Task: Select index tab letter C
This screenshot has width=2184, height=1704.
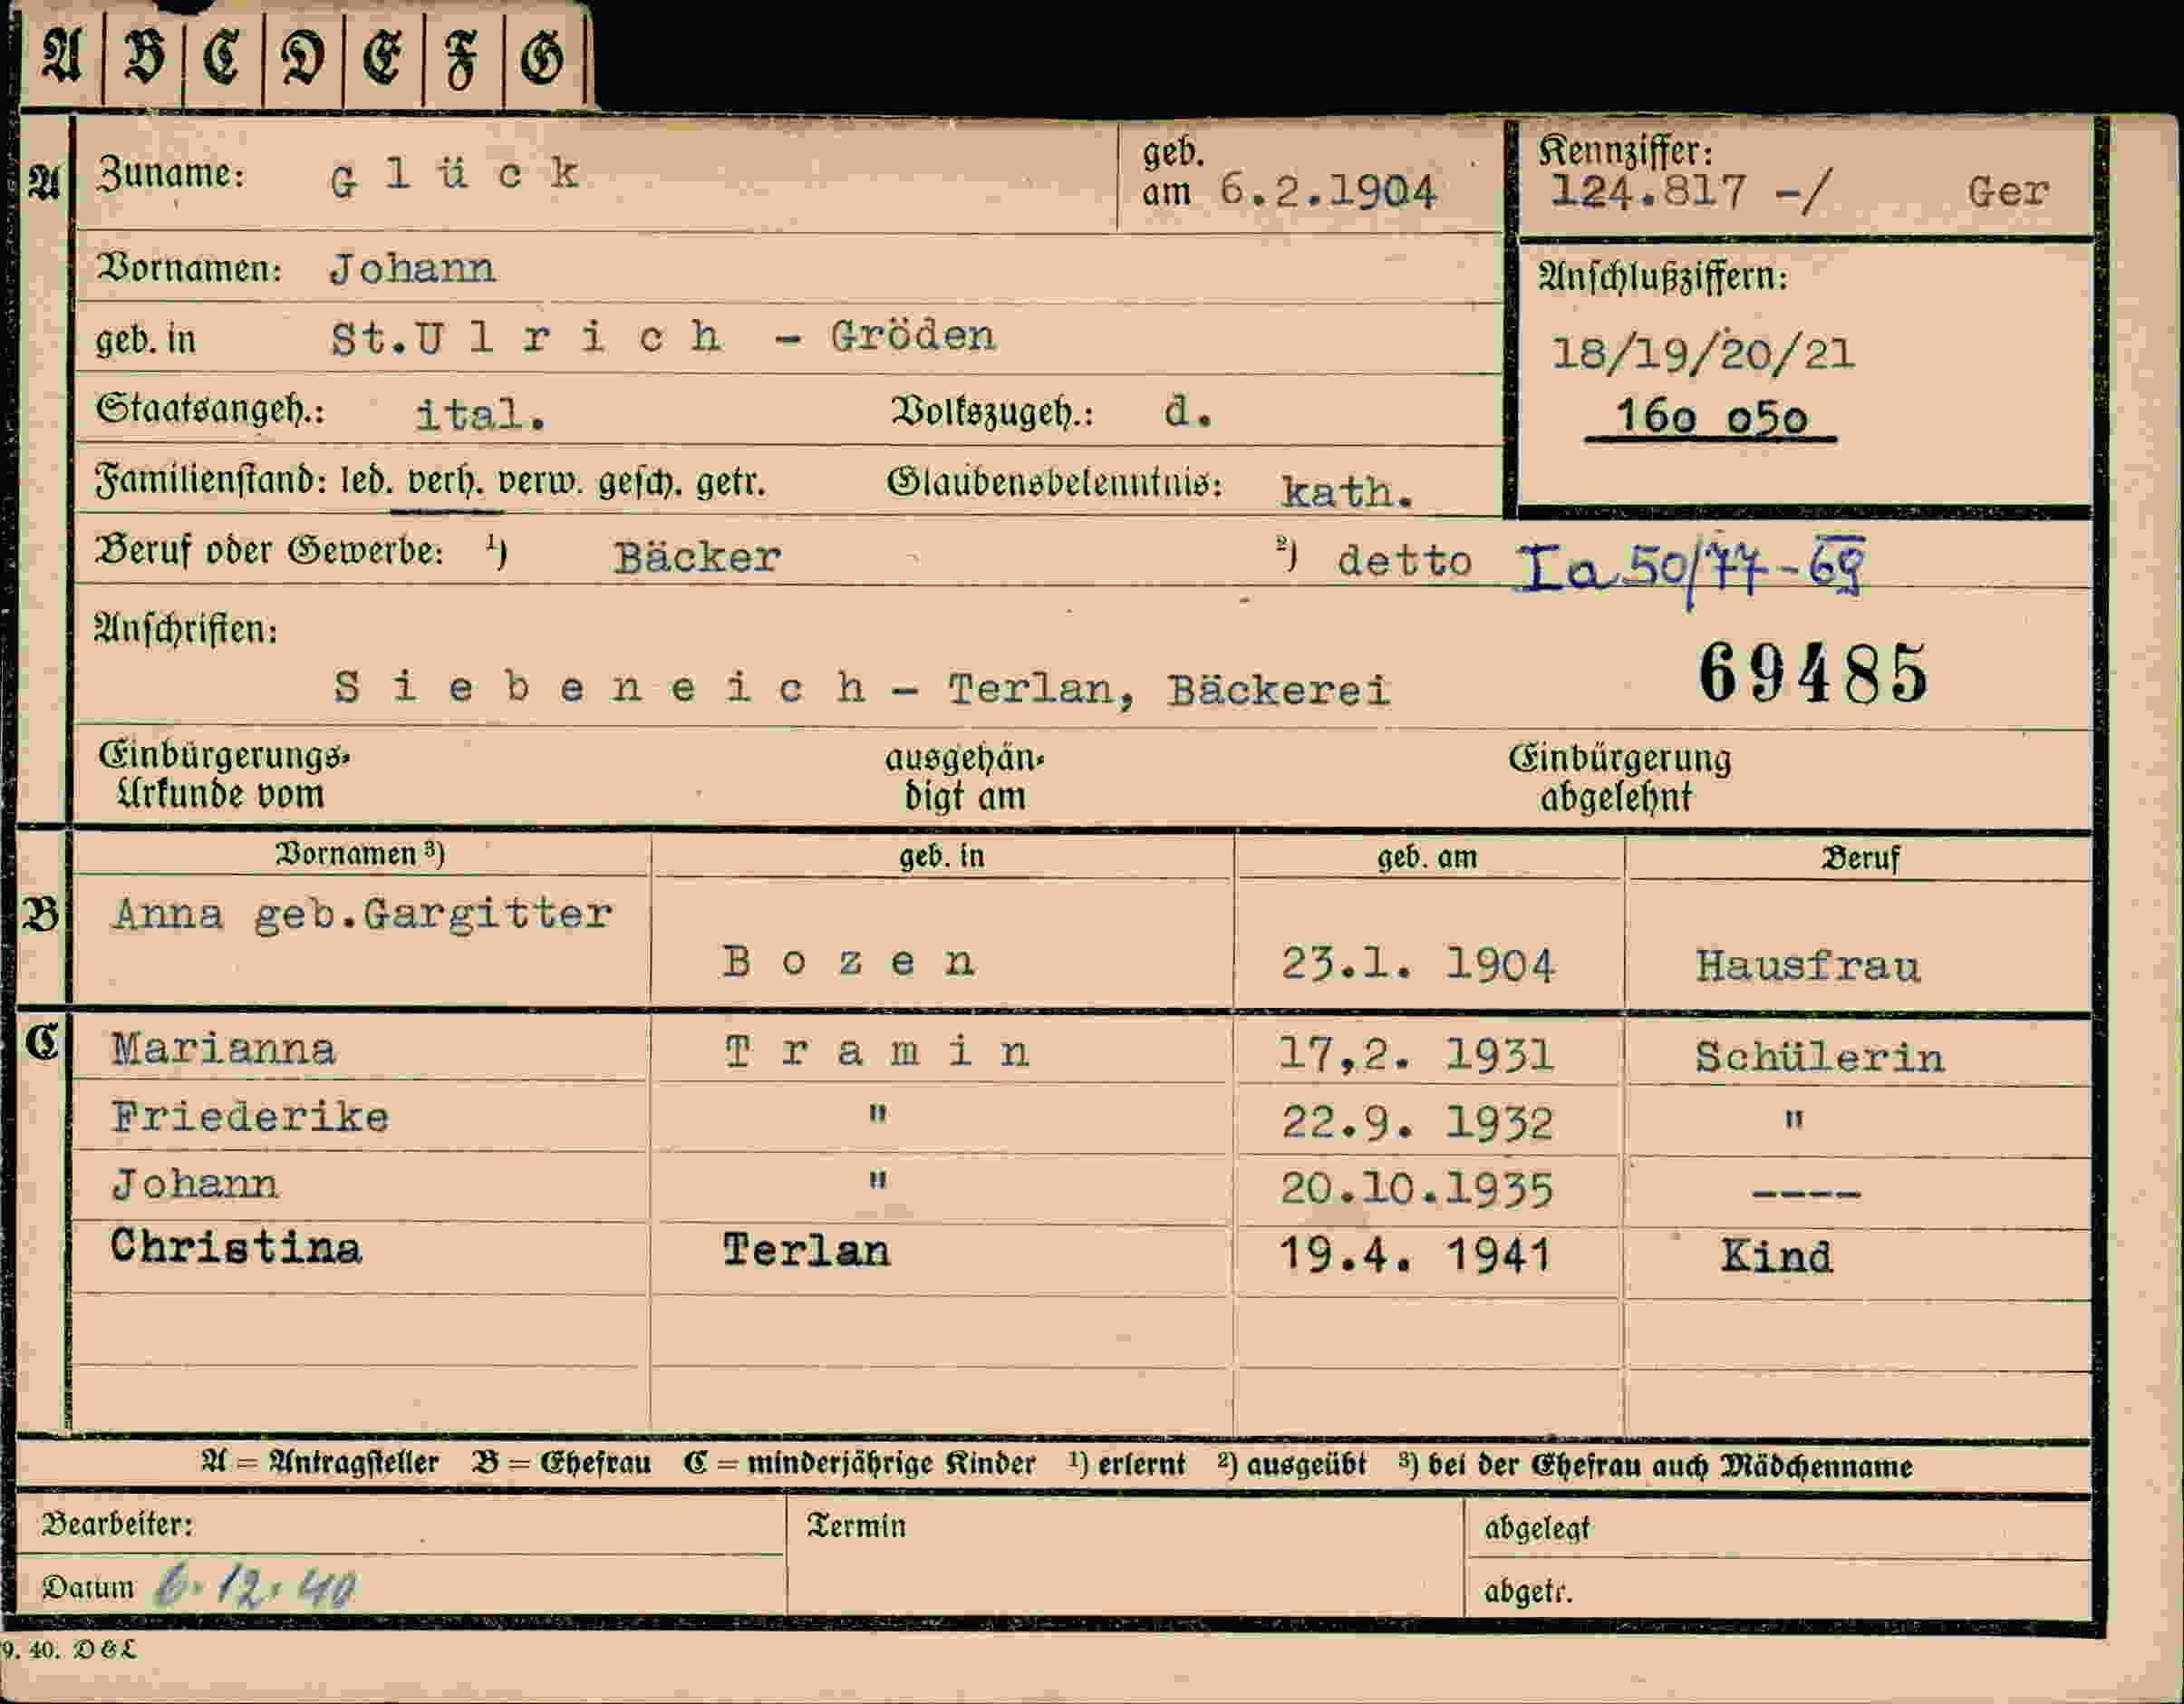Action: [x=223, y=56]
